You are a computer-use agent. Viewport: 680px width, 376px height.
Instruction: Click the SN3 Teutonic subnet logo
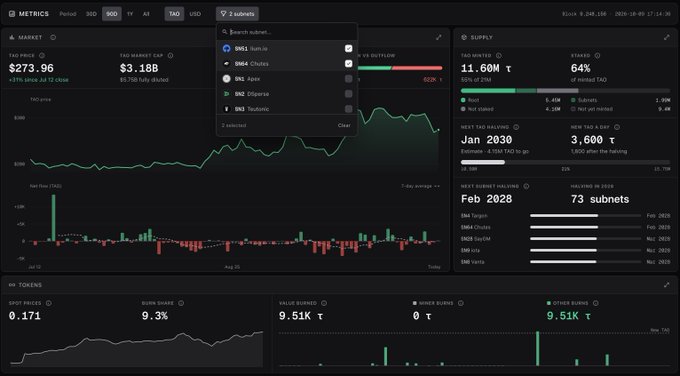pyautogui.click(x=226, y=109)
